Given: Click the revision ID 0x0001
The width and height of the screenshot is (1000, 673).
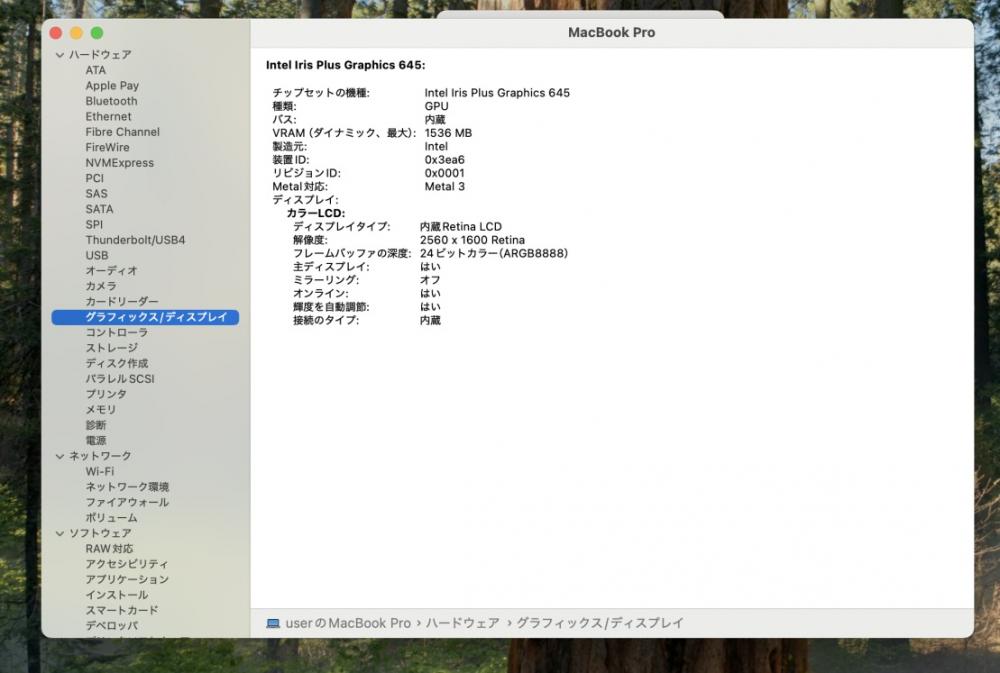Looking at the screenshot, I should [x=445, y=174].
